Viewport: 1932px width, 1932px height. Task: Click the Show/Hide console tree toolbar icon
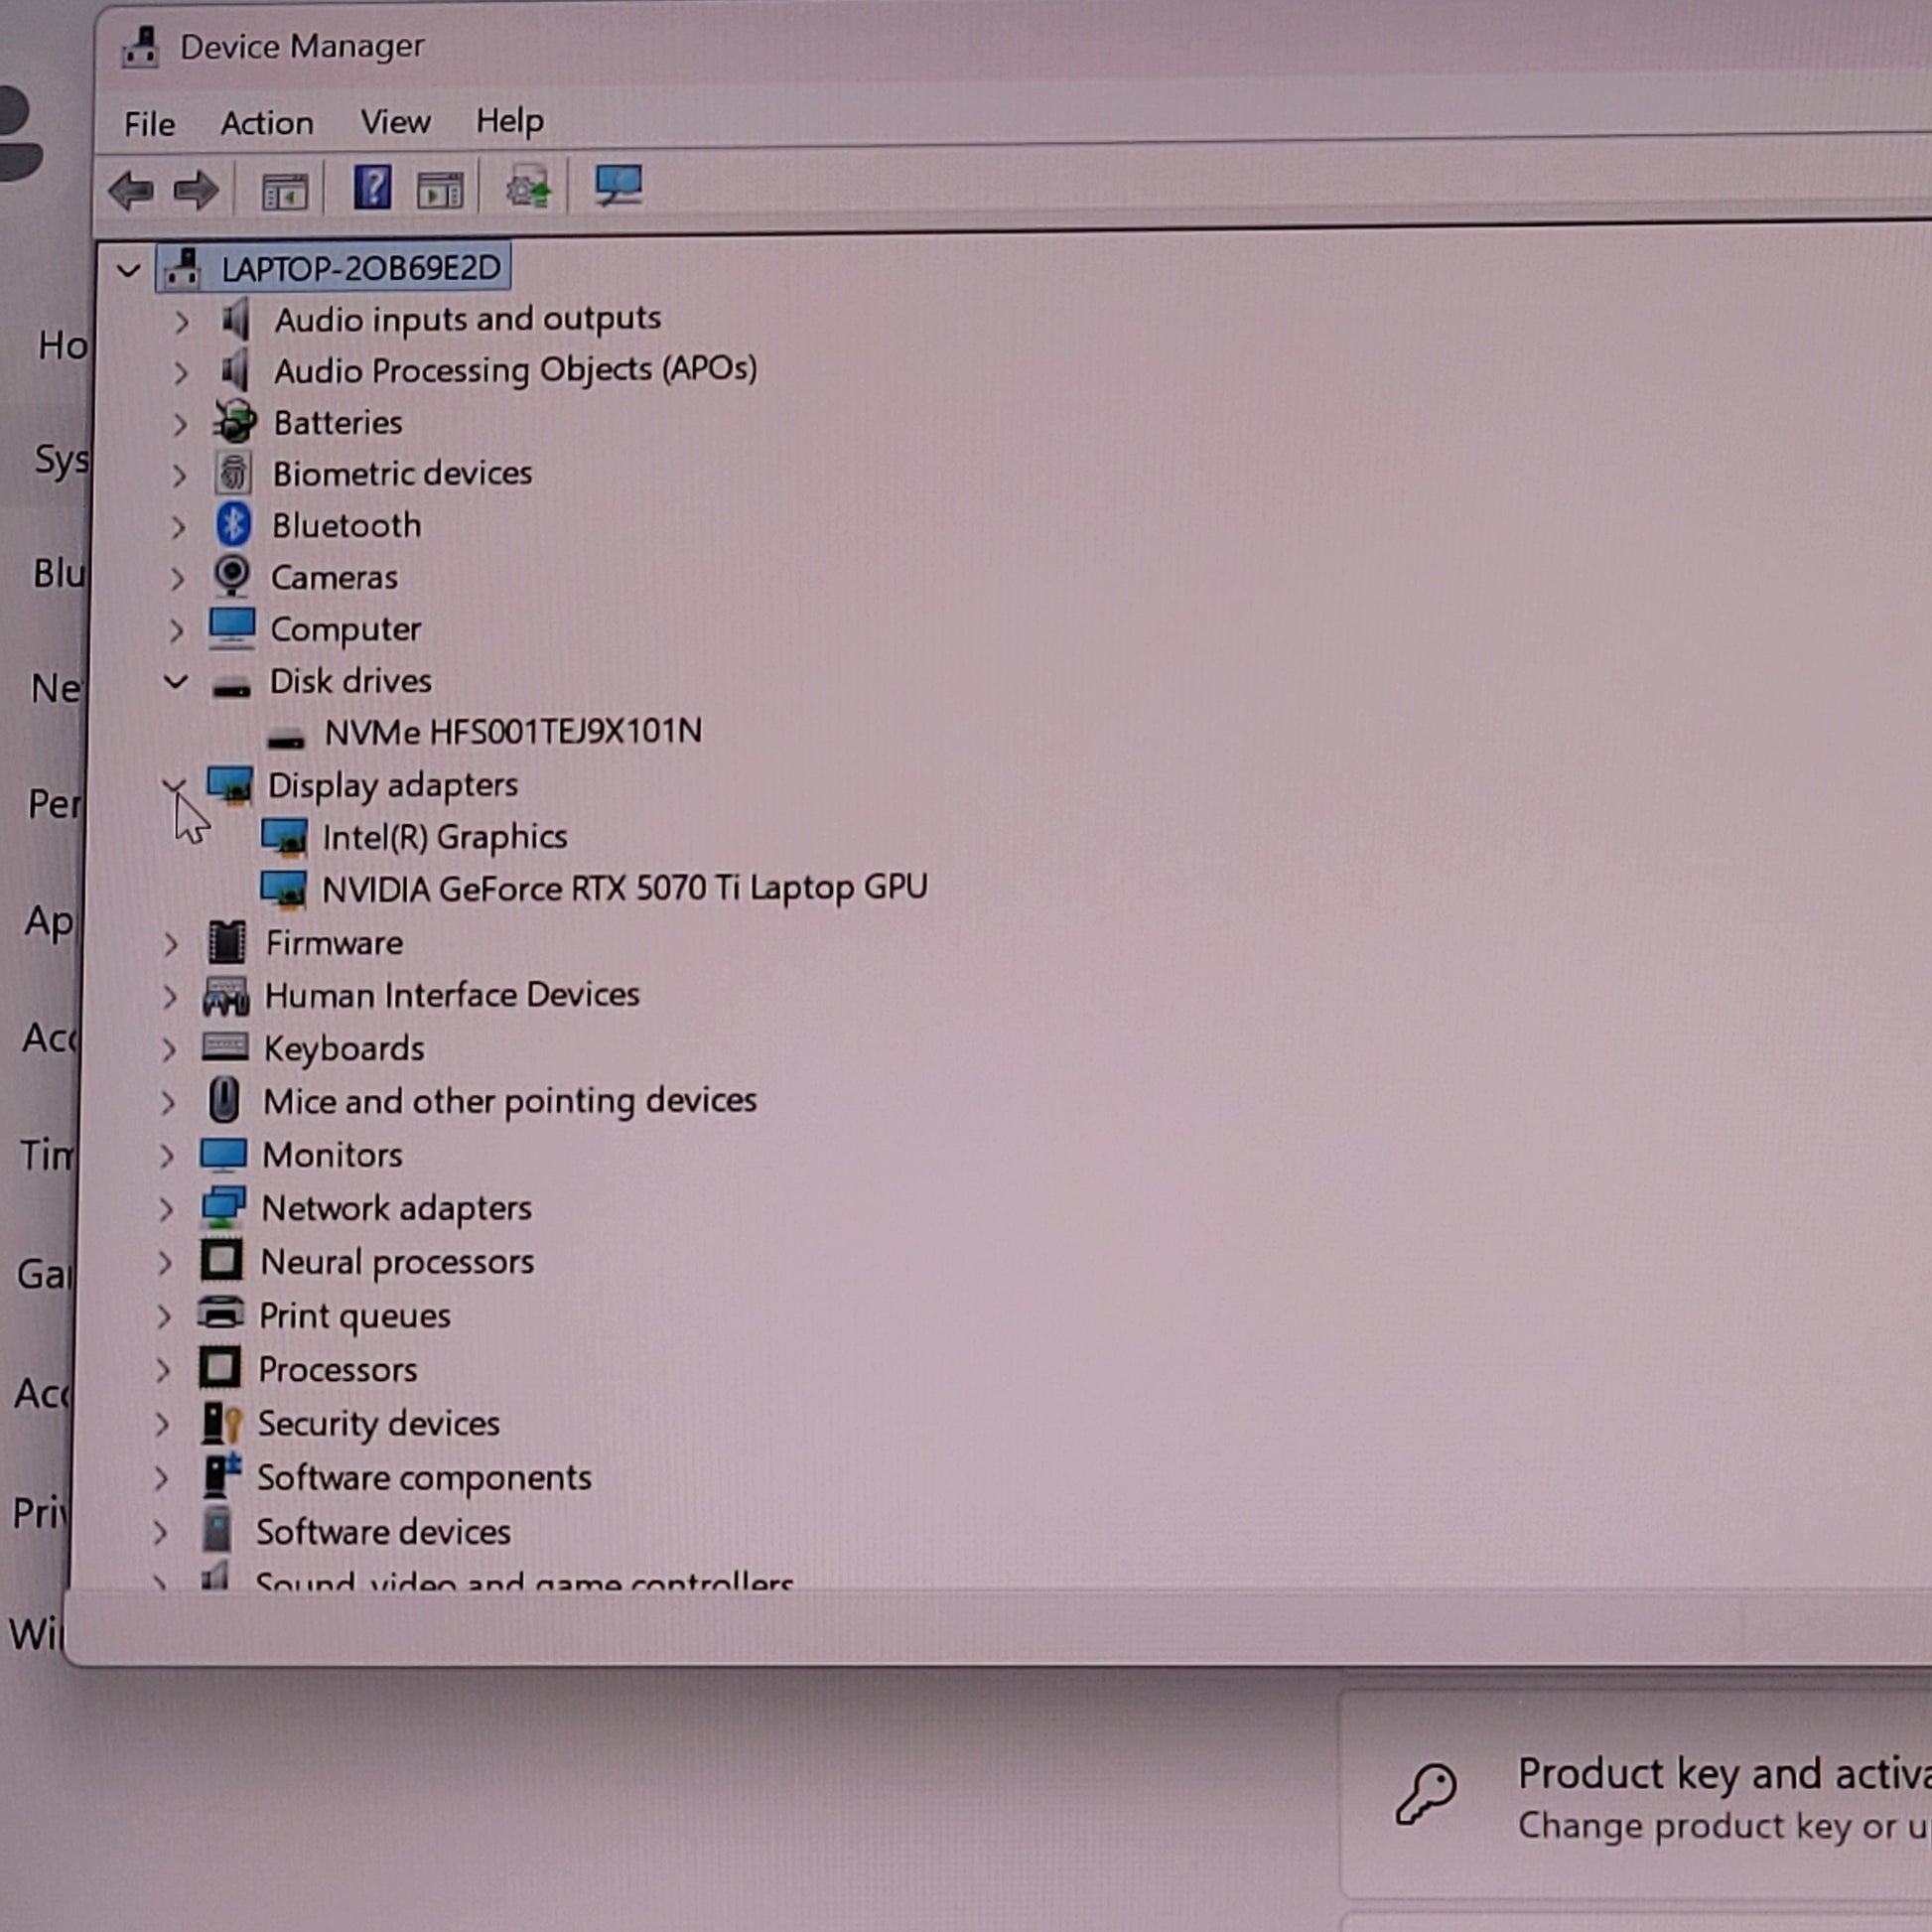tap(284, 190)
